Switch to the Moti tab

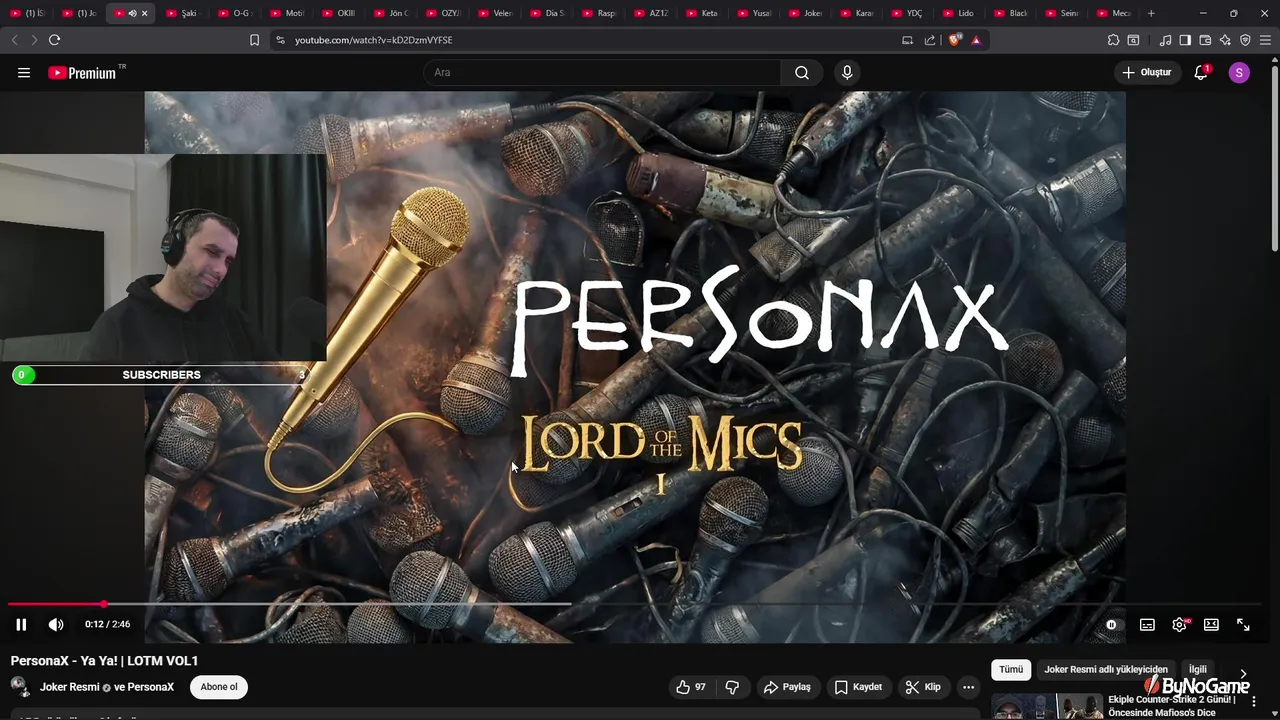click(x=287, y=13)
